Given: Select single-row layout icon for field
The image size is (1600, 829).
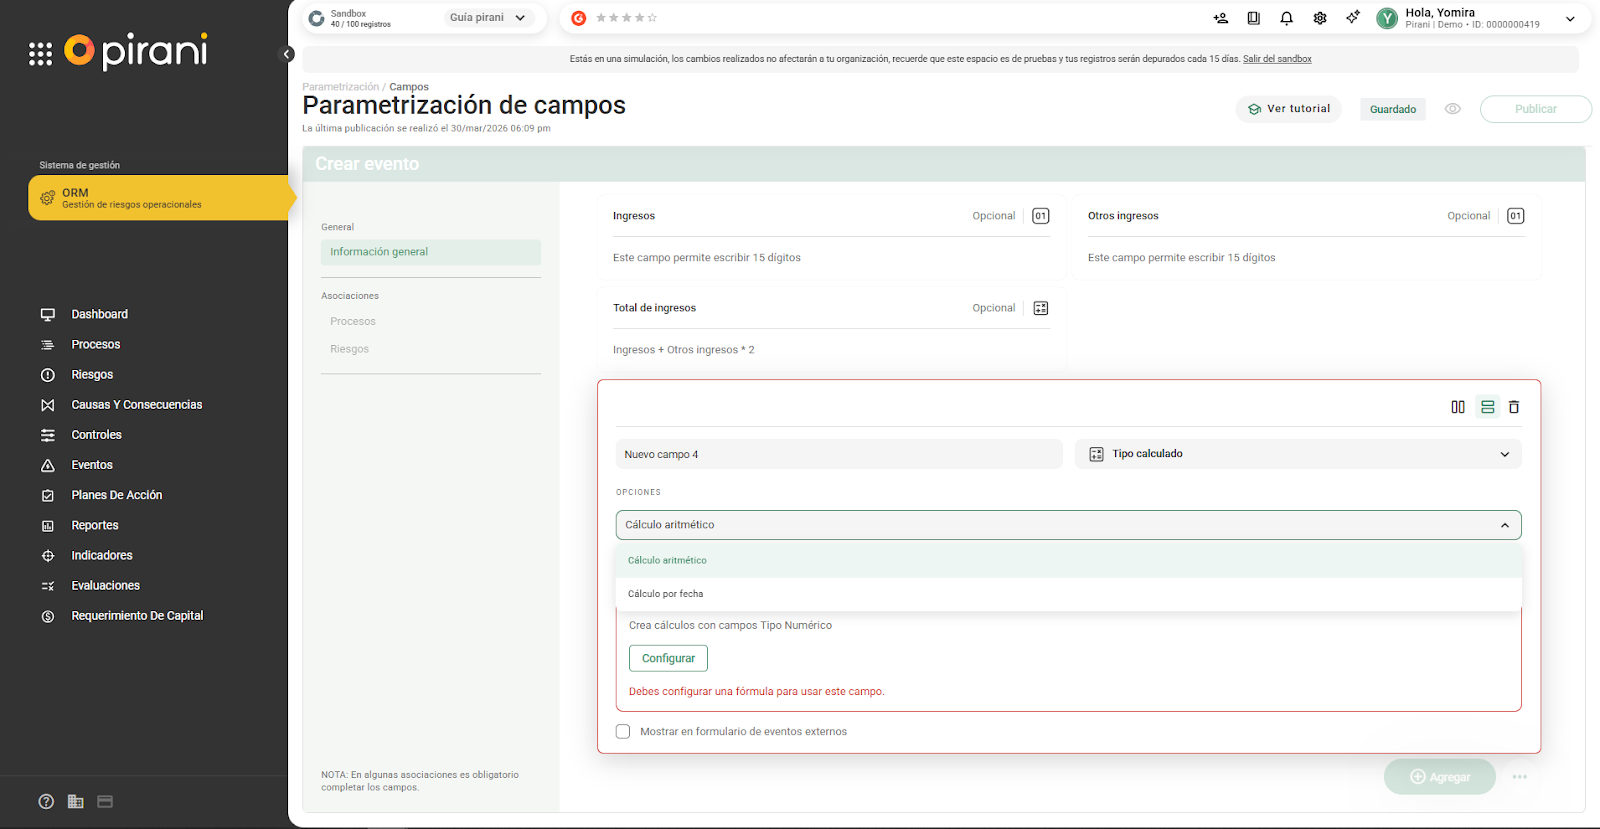Looking at the screenshot, I should pos(1487,407).
